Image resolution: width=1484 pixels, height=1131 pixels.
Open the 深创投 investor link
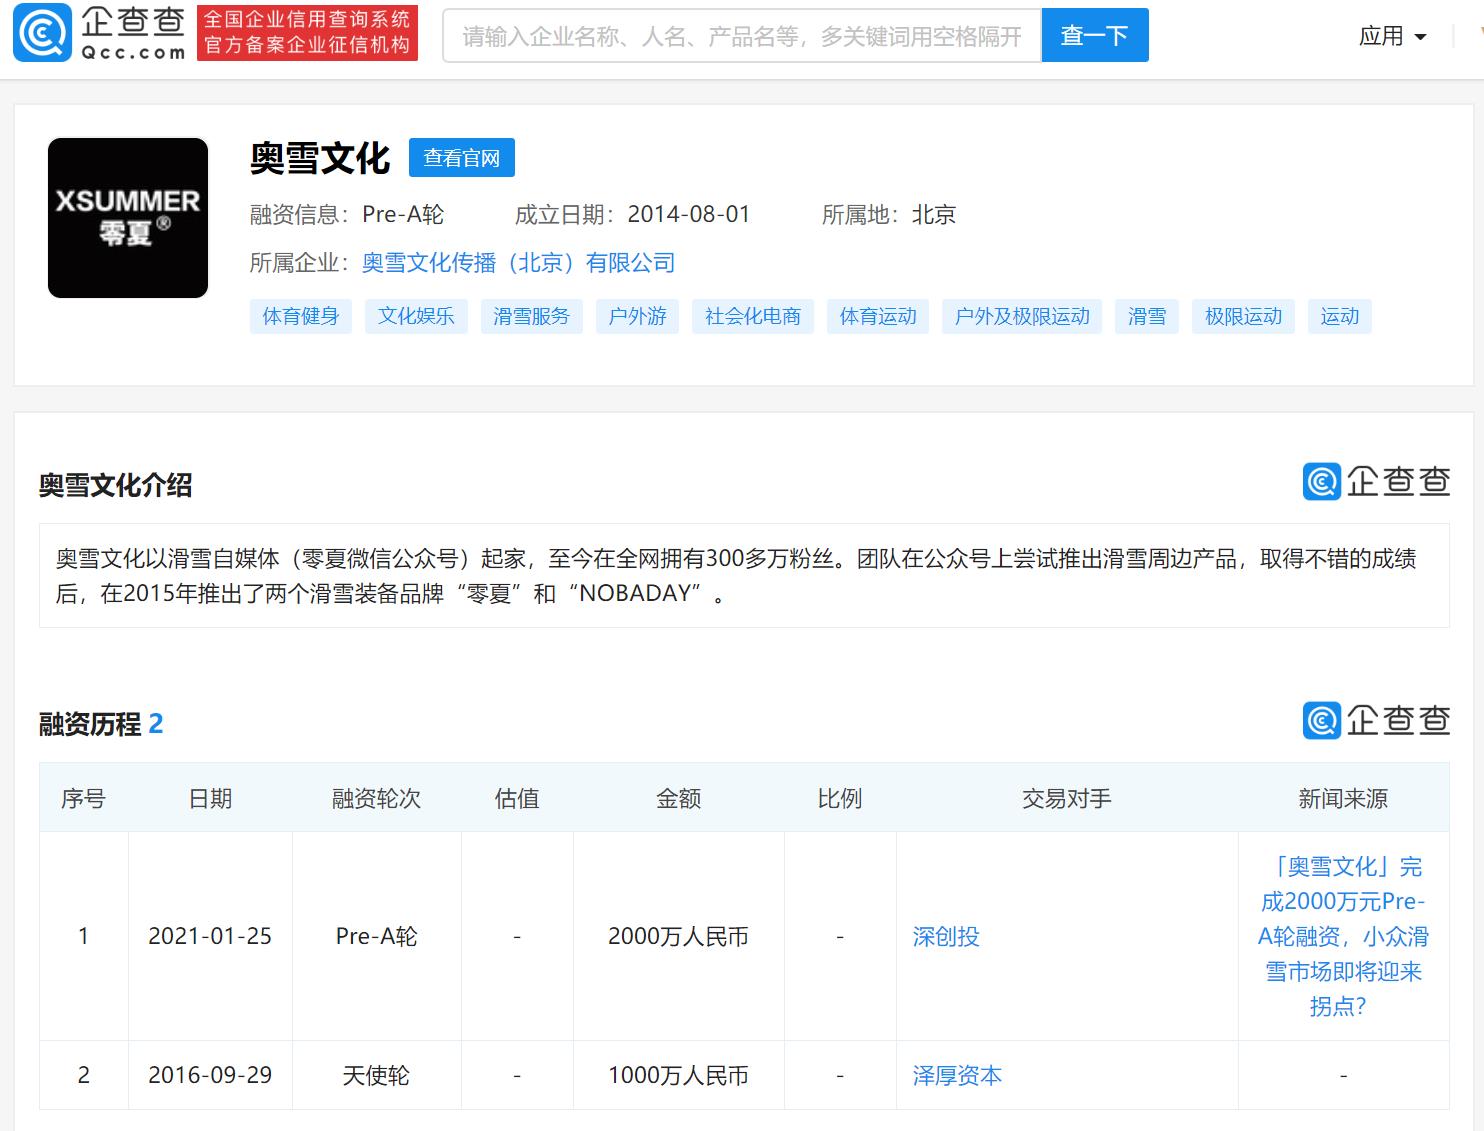946,937
